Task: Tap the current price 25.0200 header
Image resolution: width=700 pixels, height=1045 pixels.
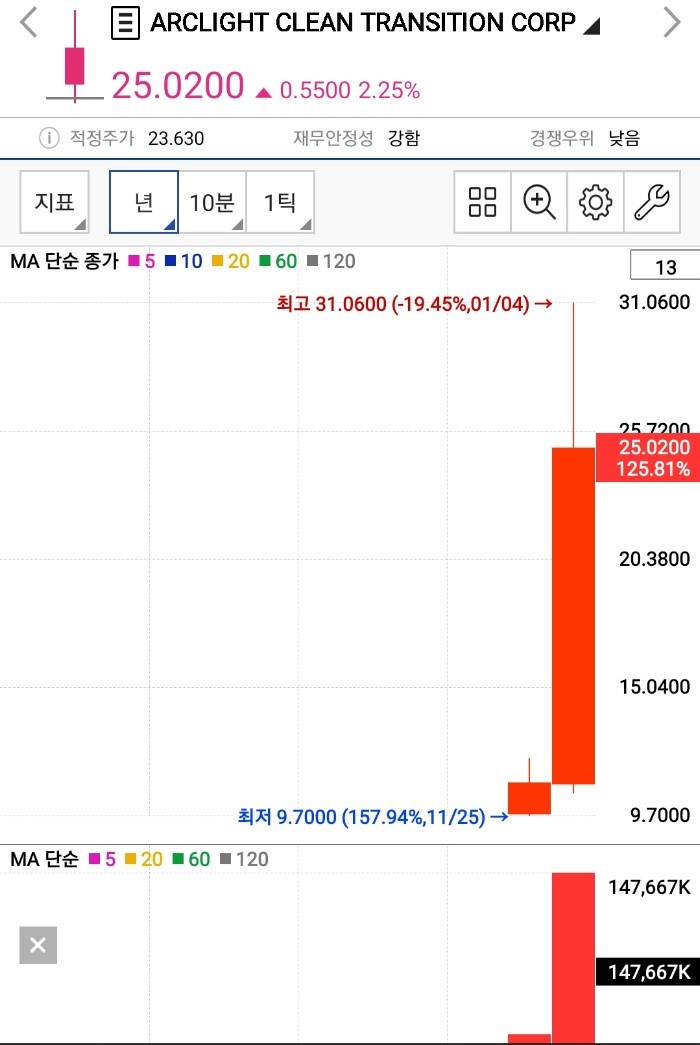Action: (178, 86)
